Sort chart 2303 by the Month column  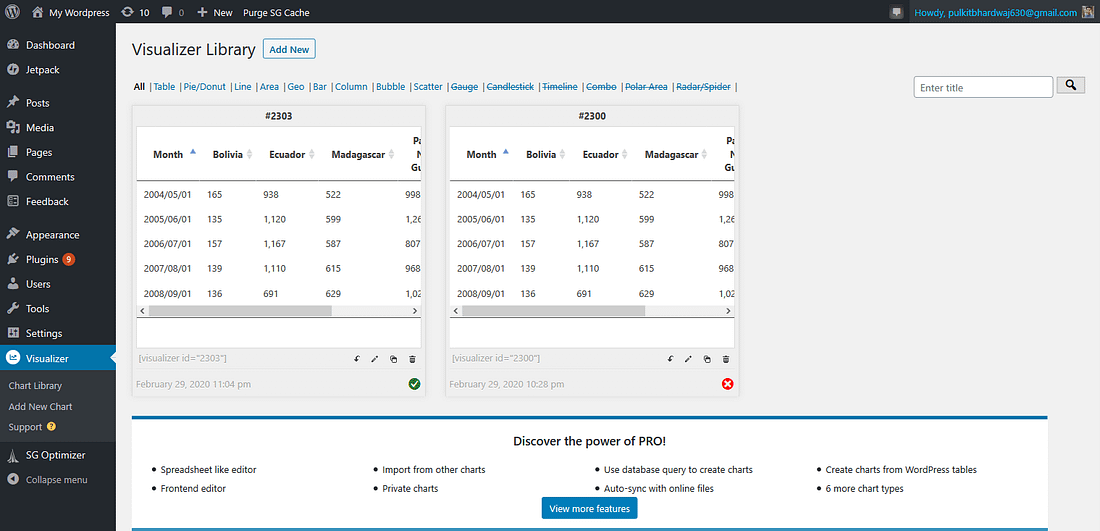(168, 154)
